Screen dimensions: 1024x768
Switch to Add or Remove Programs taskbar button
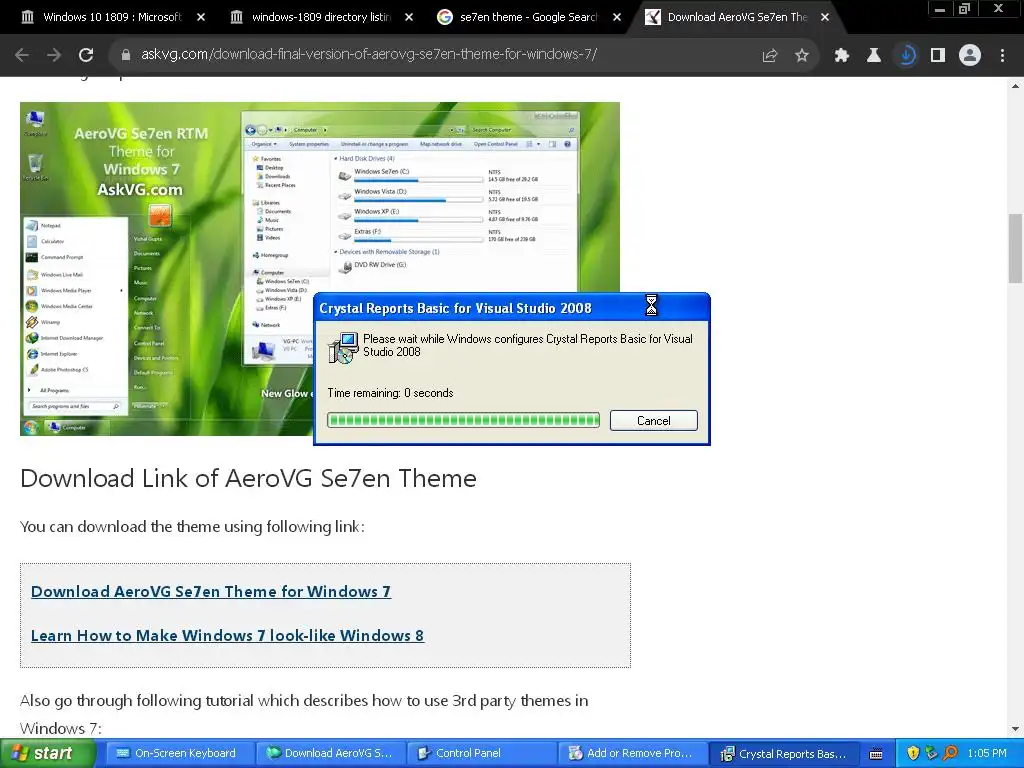632,754
